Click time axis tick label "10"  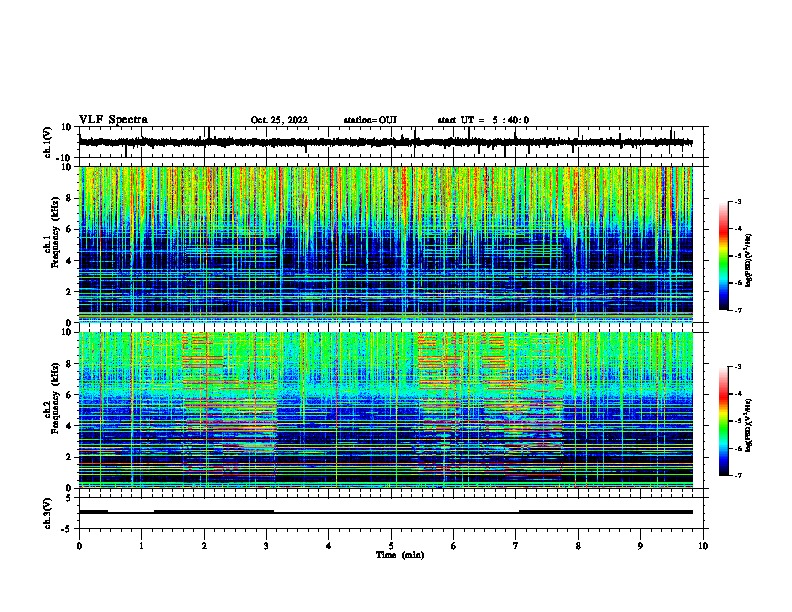pos(703,546)
